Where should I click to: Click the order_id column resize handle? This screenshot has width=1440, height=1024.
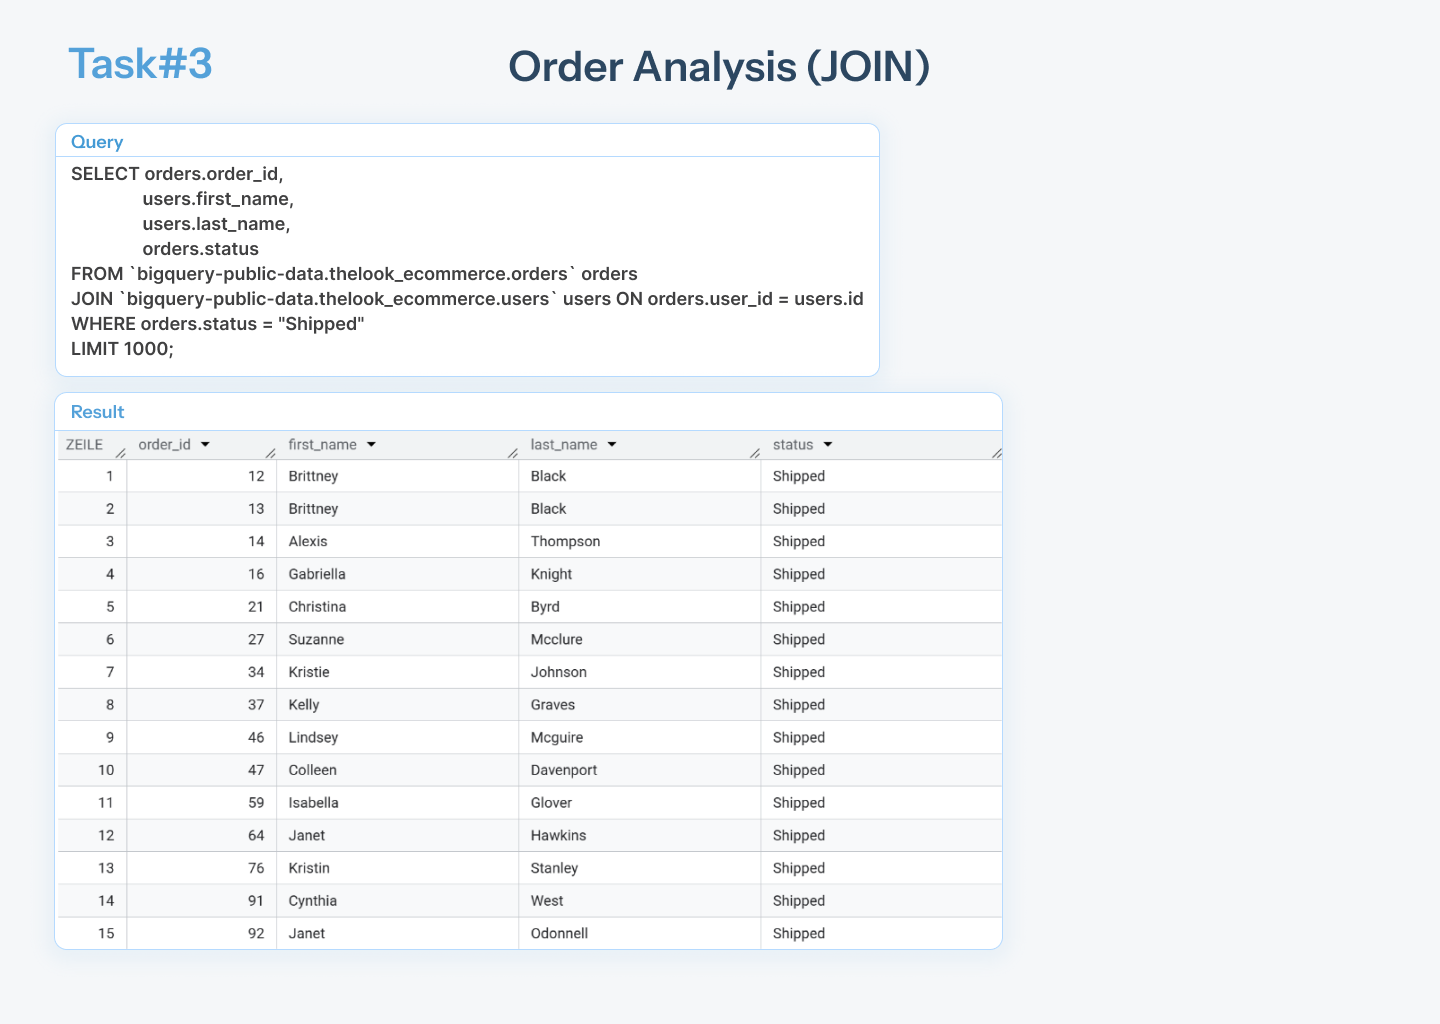click(x=270, y=453)
